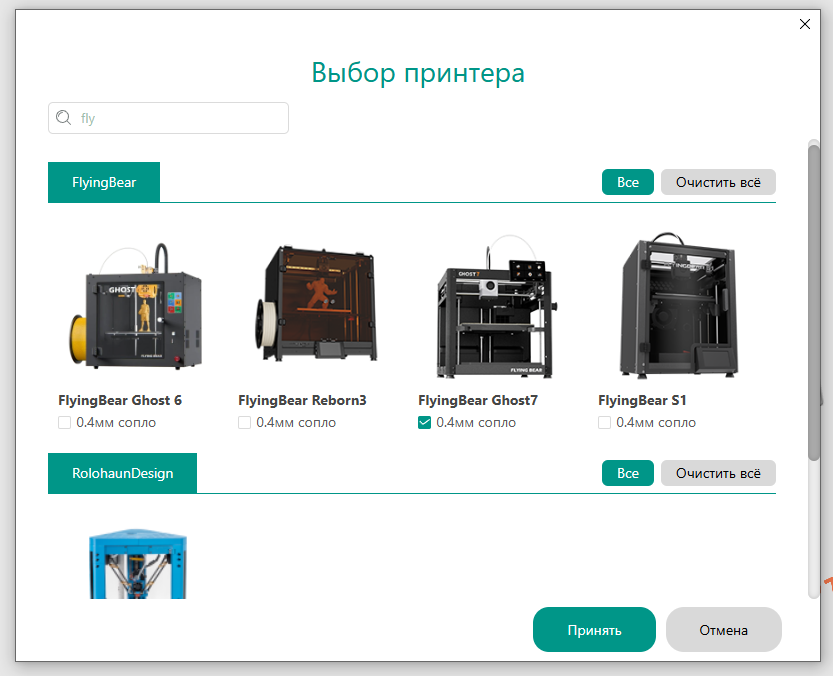
Task: Click the FlyingBear Ghost7 name label
Action: pos(478,400)
